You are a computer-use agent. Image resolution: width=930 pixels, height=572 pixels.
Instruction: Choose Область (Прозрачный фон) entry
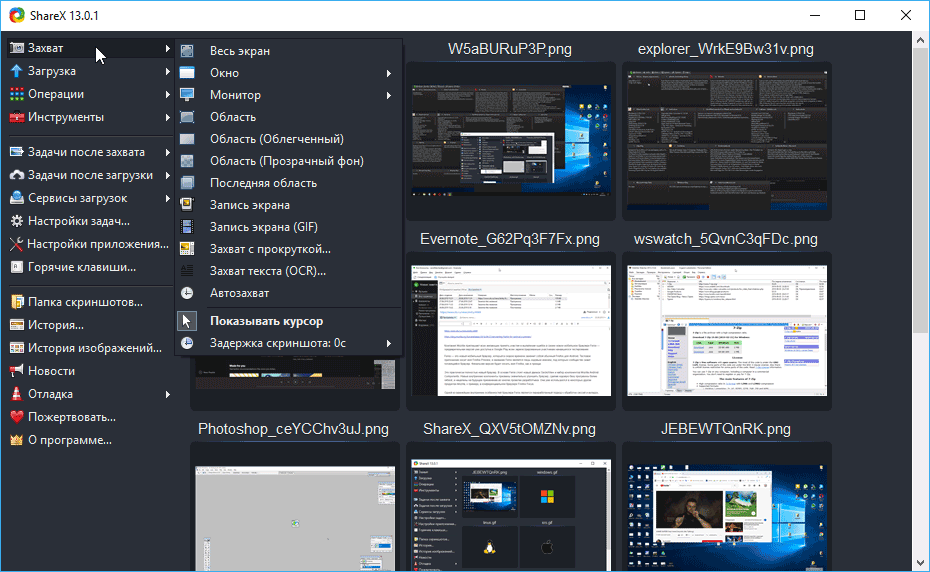[x=289, y=161]
